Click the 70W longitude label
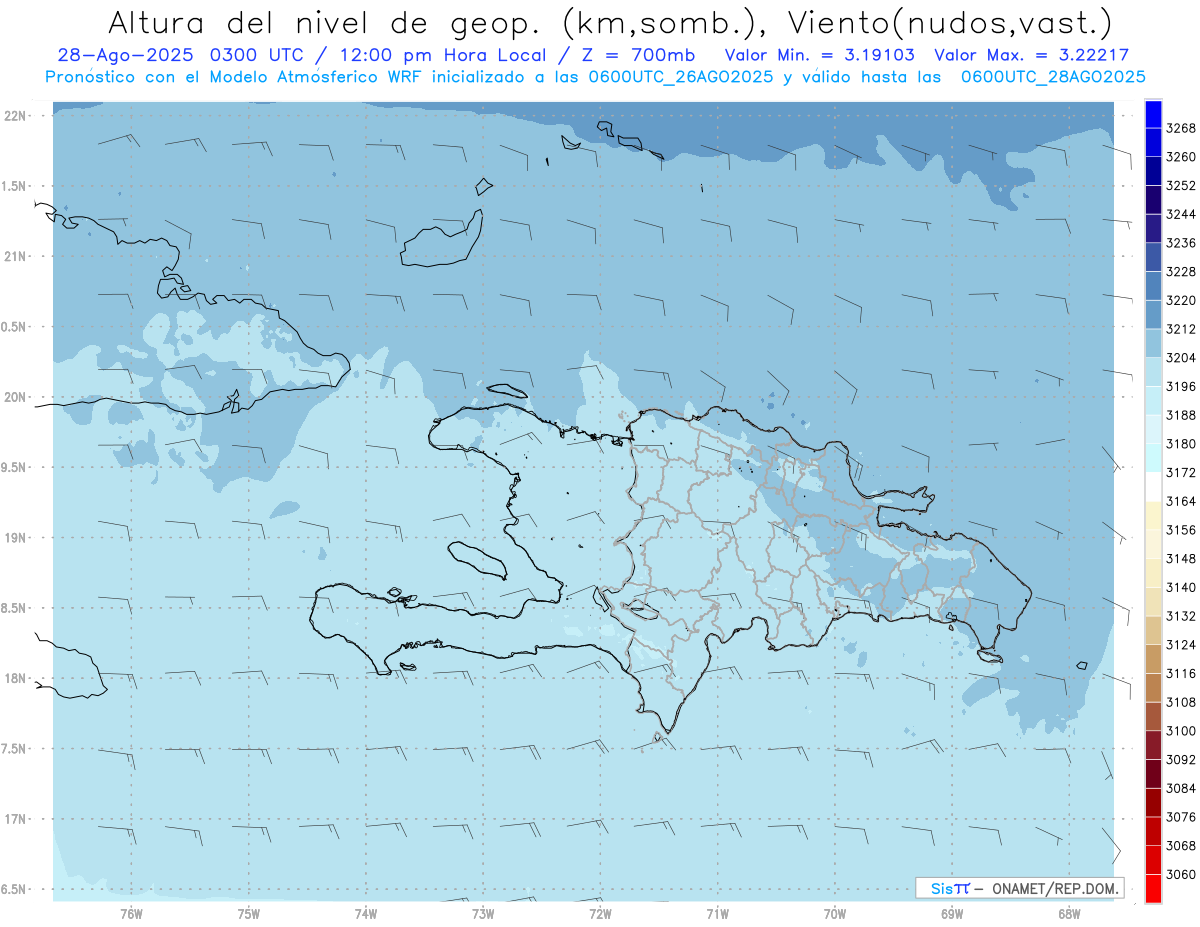 [835, 914]
